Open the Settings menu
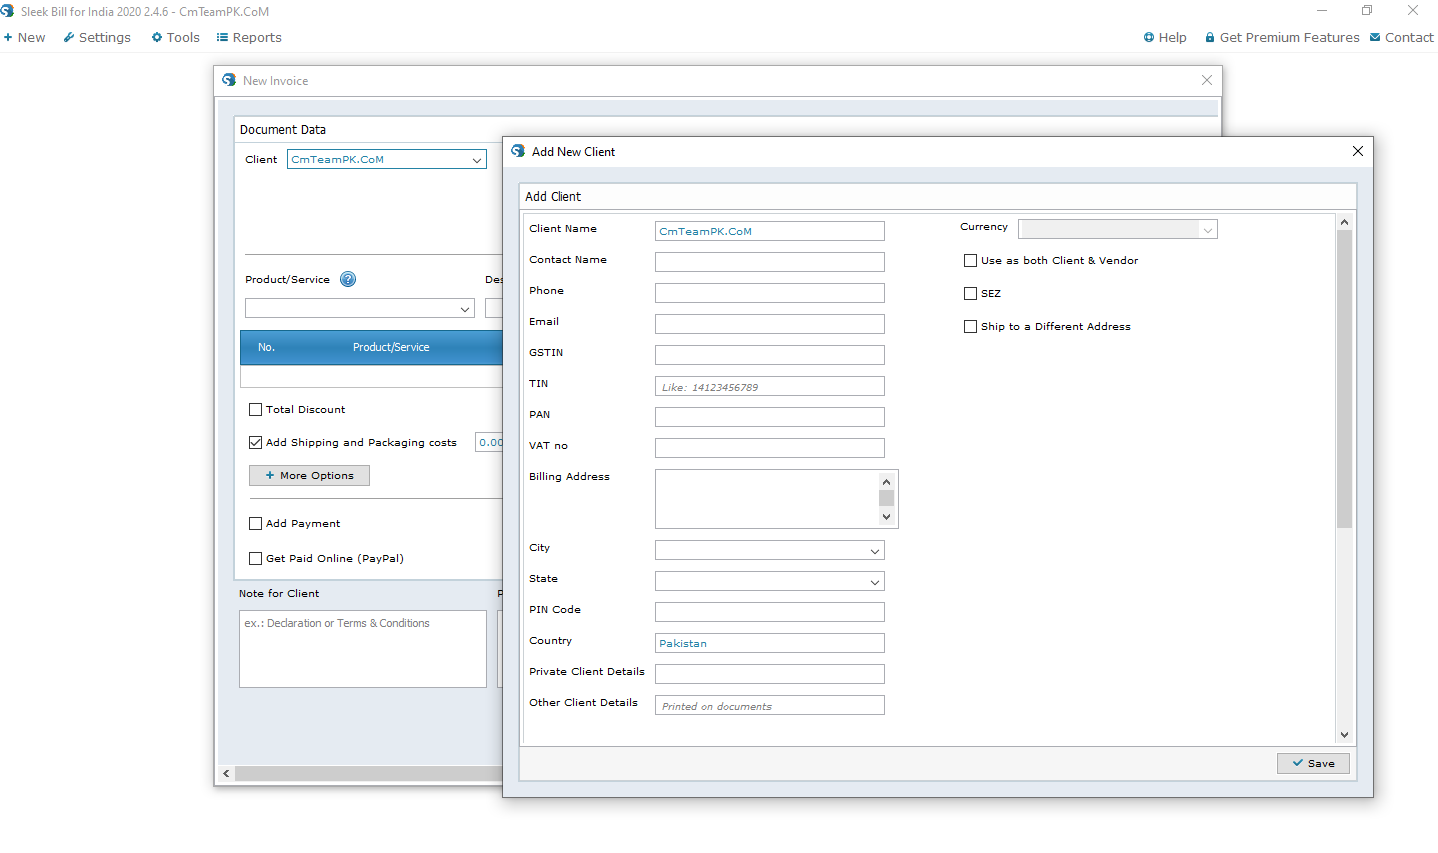The height and width of the screenshot is (853, 1438). [x=97, y=37]
